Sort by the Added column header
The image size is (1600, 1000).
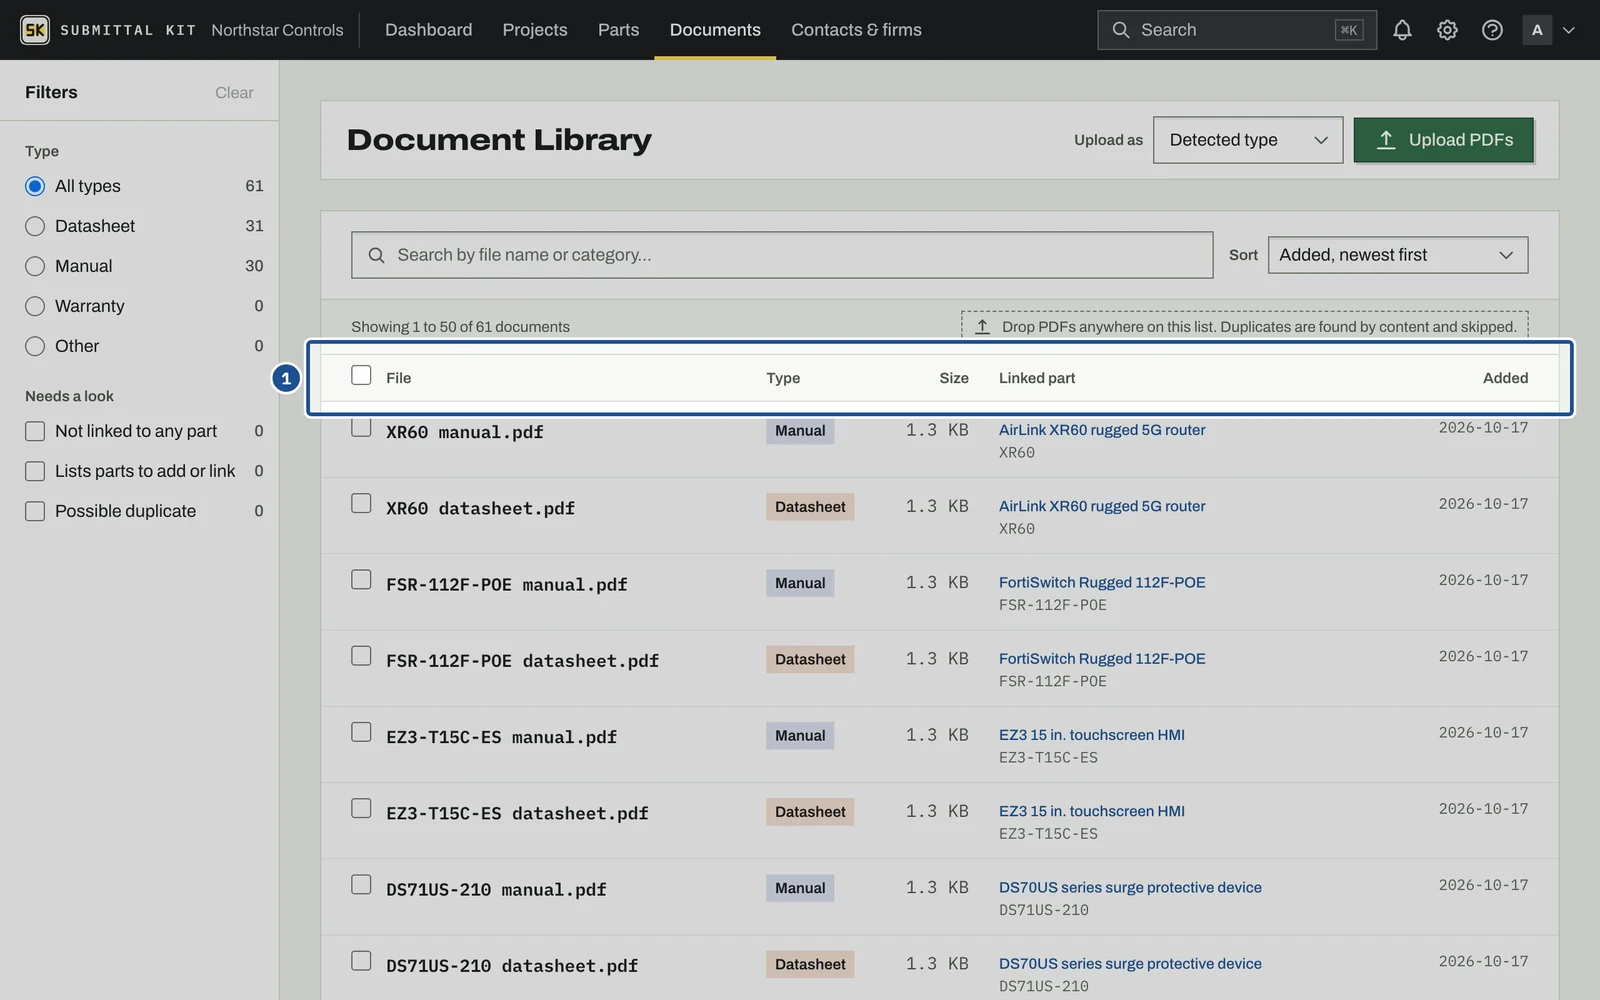point(1505,378)
